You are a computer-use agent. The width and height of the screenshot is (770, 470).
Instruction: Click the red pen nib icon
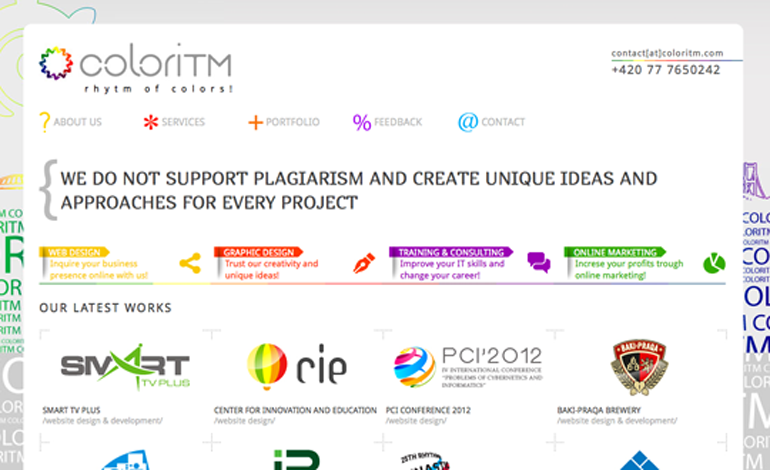click(364, 264)
